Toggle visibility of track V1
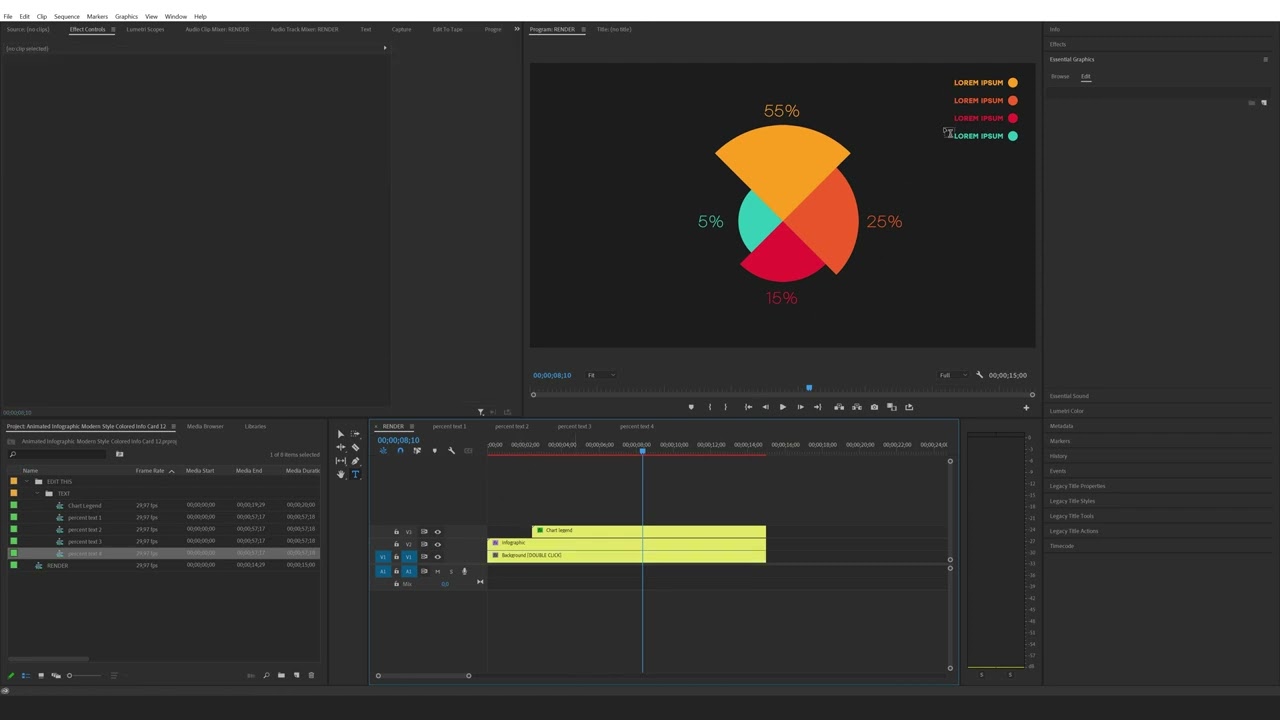The width and height of the screenshot is (1280, 720). (x=437, y=556)
